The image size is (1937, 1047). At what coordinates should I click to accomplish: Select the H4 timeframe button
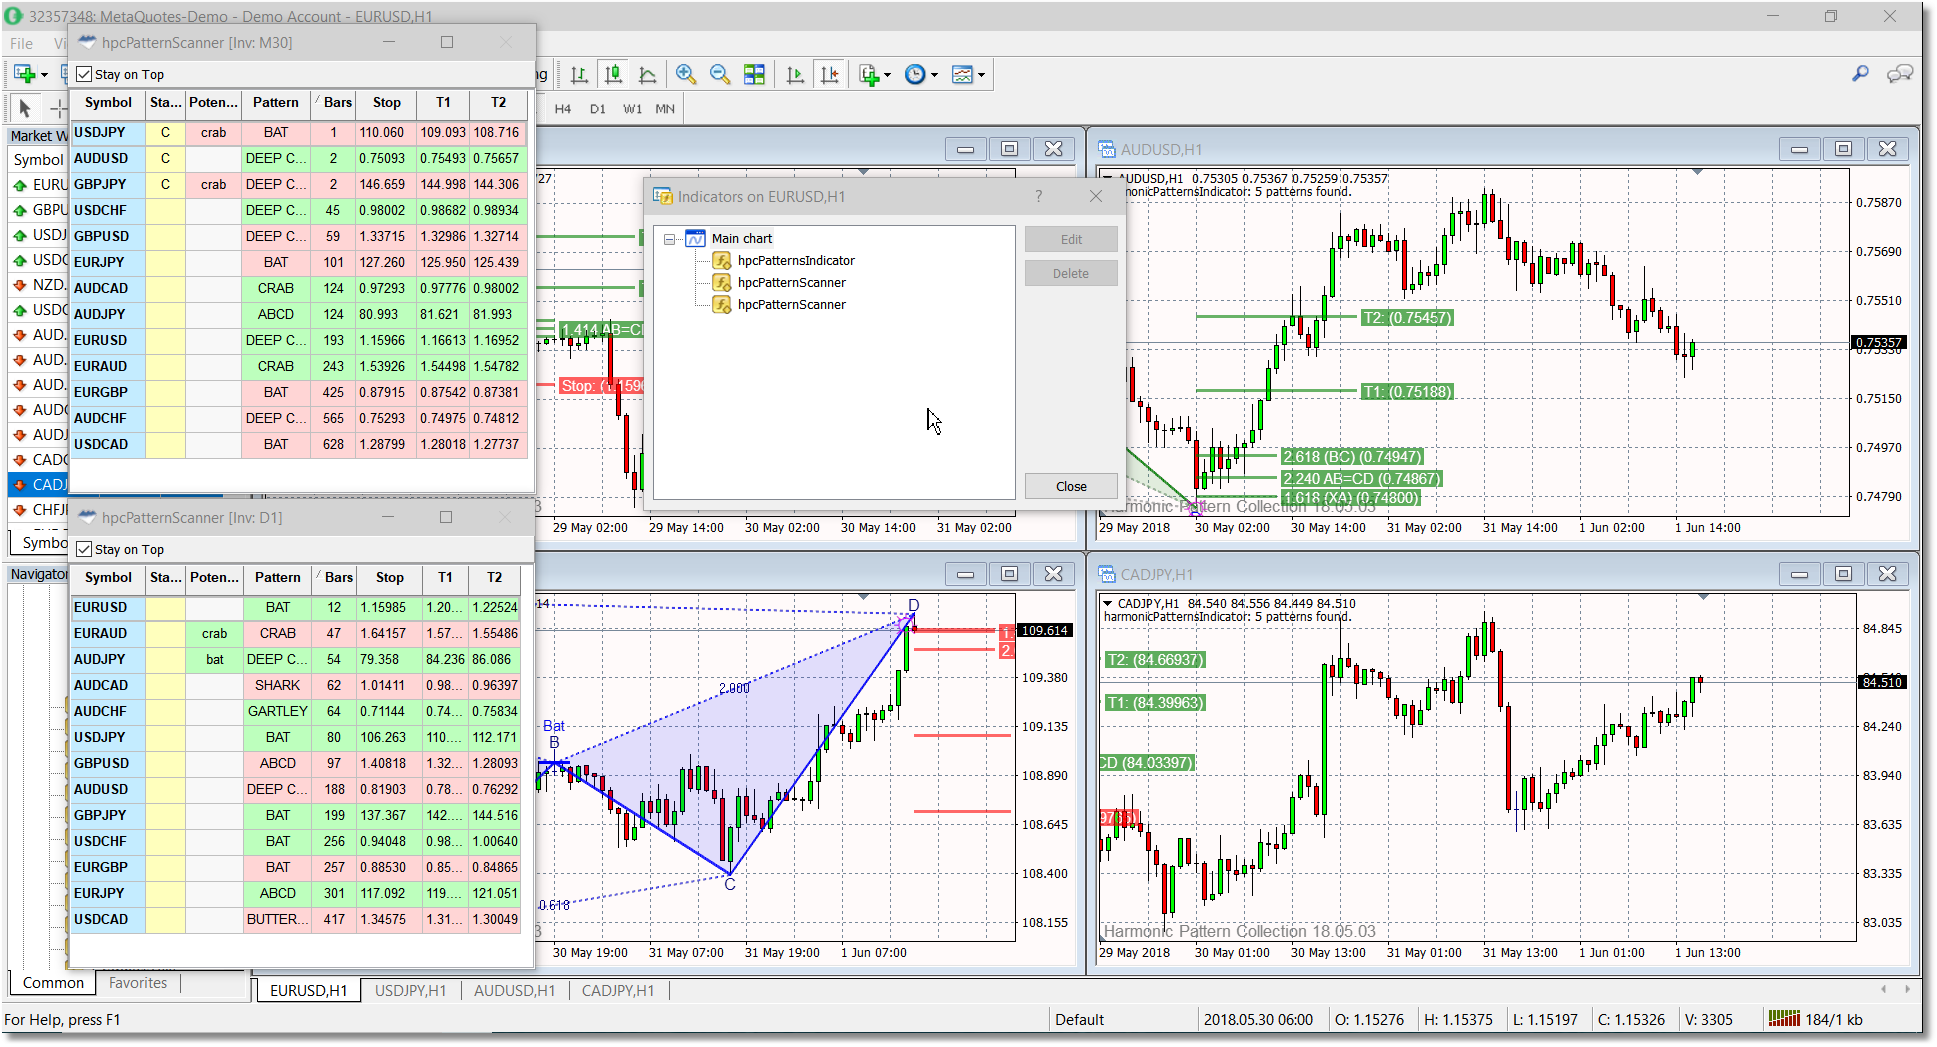pyautogui.click(x=563, y=109)
